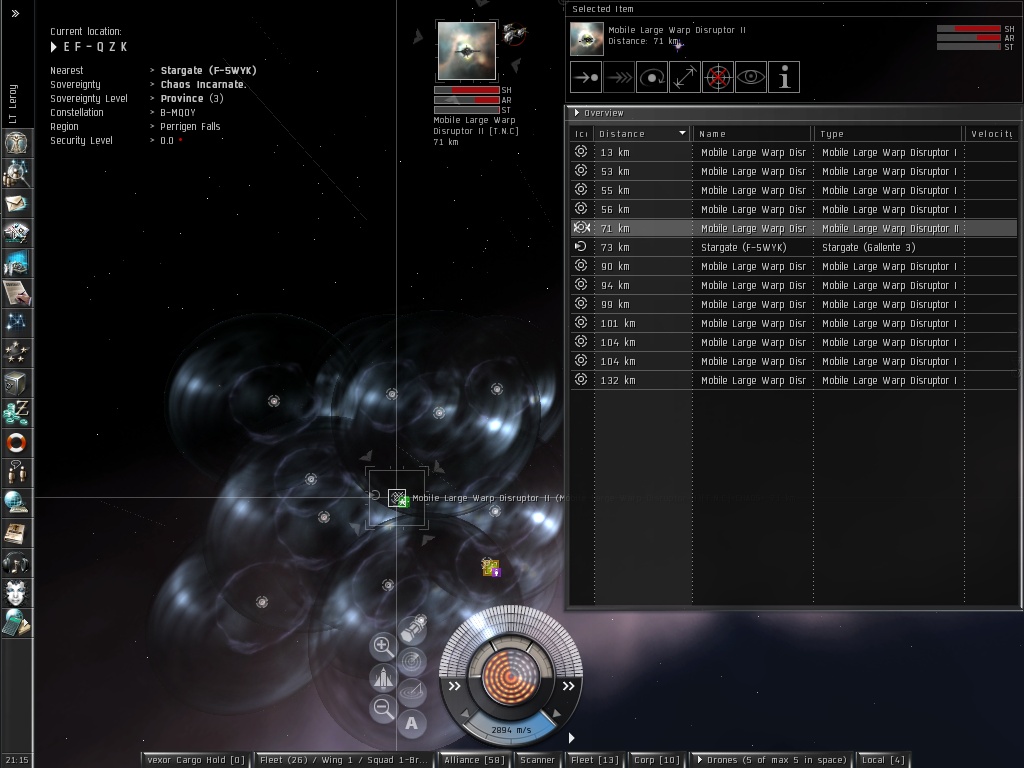Click the Approach selected item button
The image size is (1024, 768).
click(x=586, y=78)
